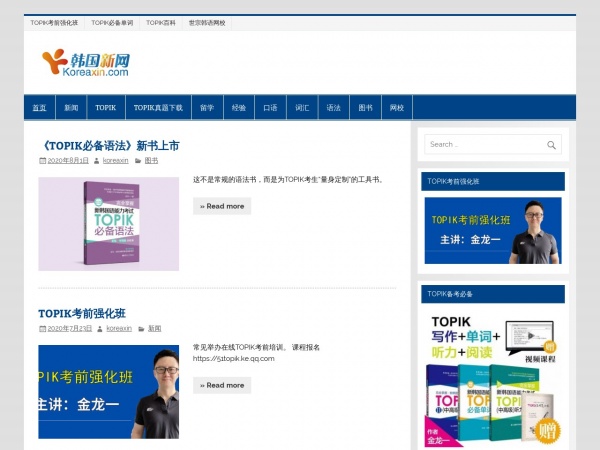600x450 pixels.
Task: Click Read more under the 考前强化班 post
Action: click(x=222, y=385)
